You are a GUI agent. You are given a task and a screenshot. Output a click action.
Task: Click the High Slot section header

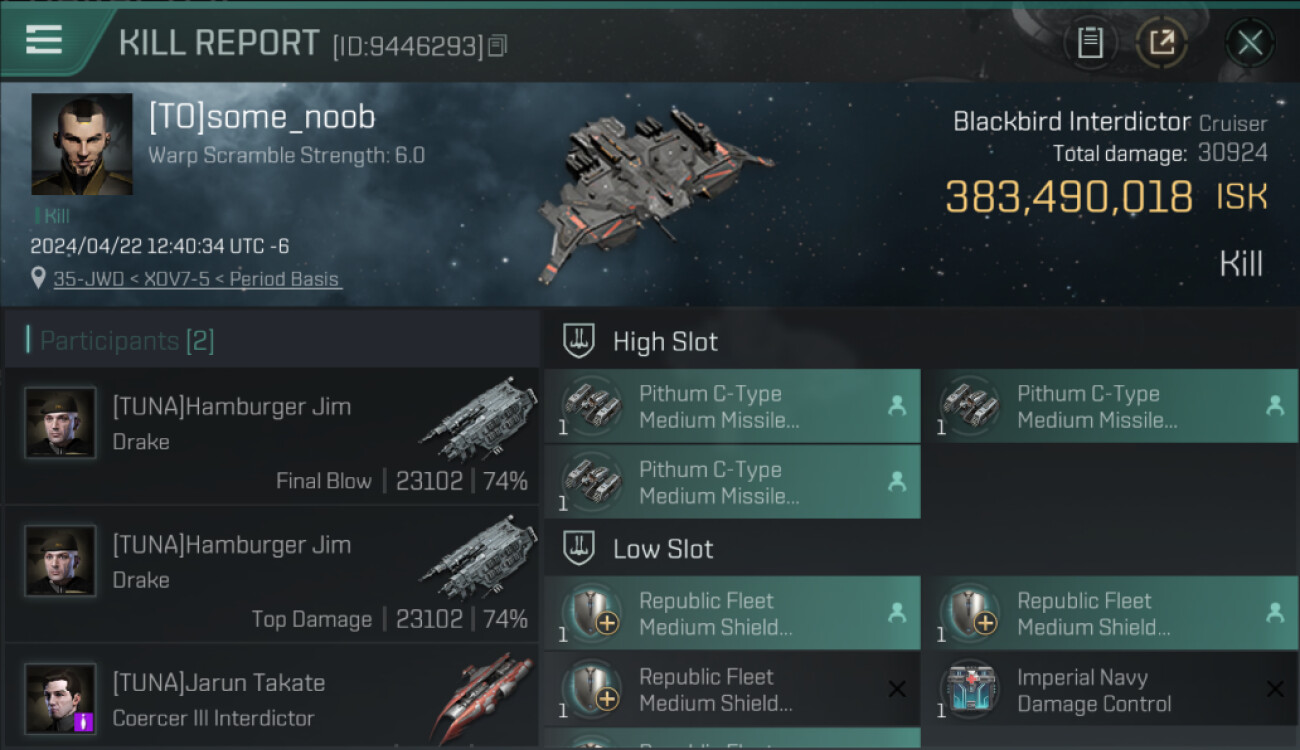click(665, 342)
